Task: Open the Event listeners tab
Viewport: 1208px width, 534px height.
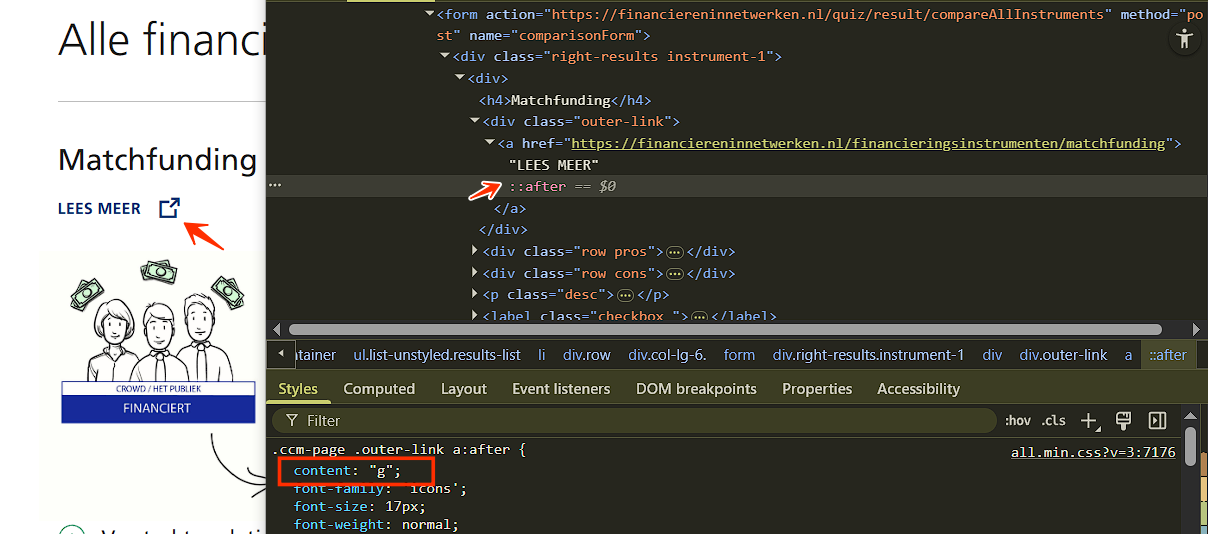Action: pyautogui.click(x=561, y=389)
